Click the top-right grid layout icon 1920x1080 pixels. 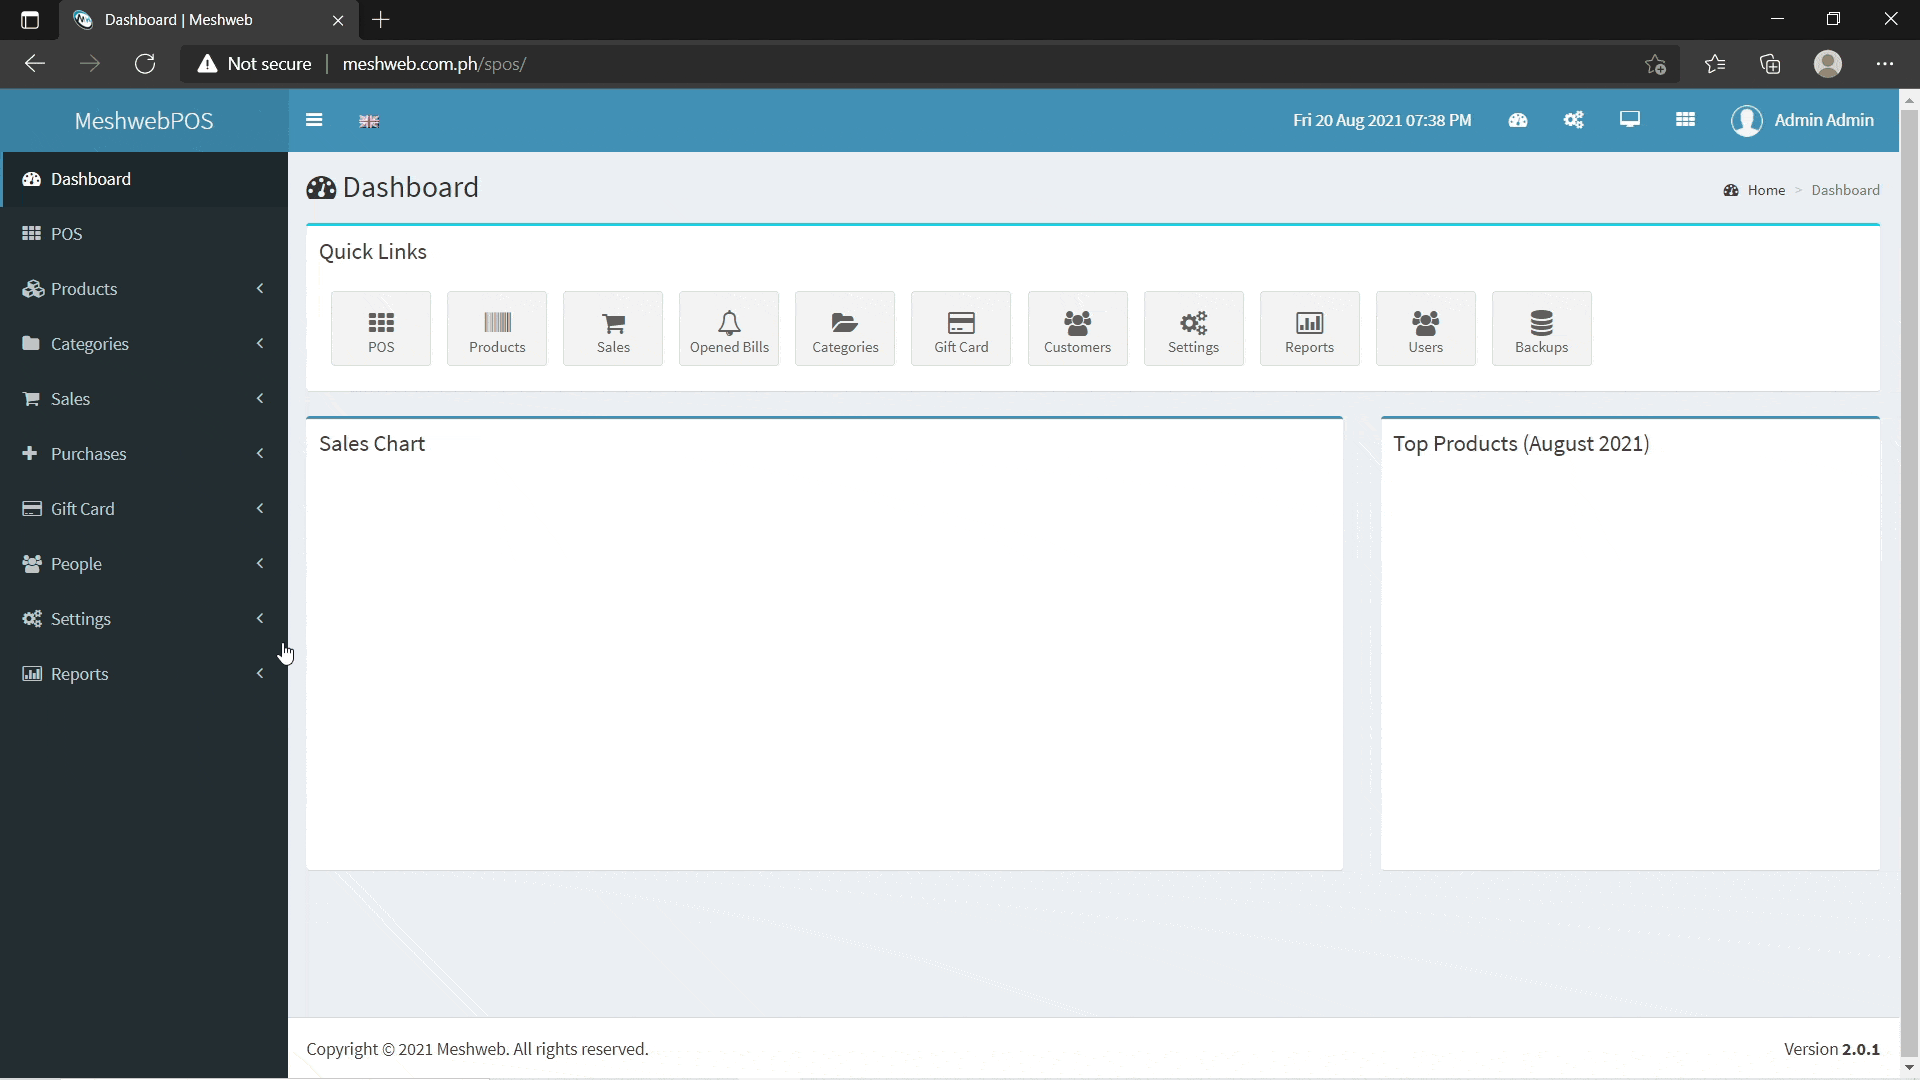click(1687, 120)
